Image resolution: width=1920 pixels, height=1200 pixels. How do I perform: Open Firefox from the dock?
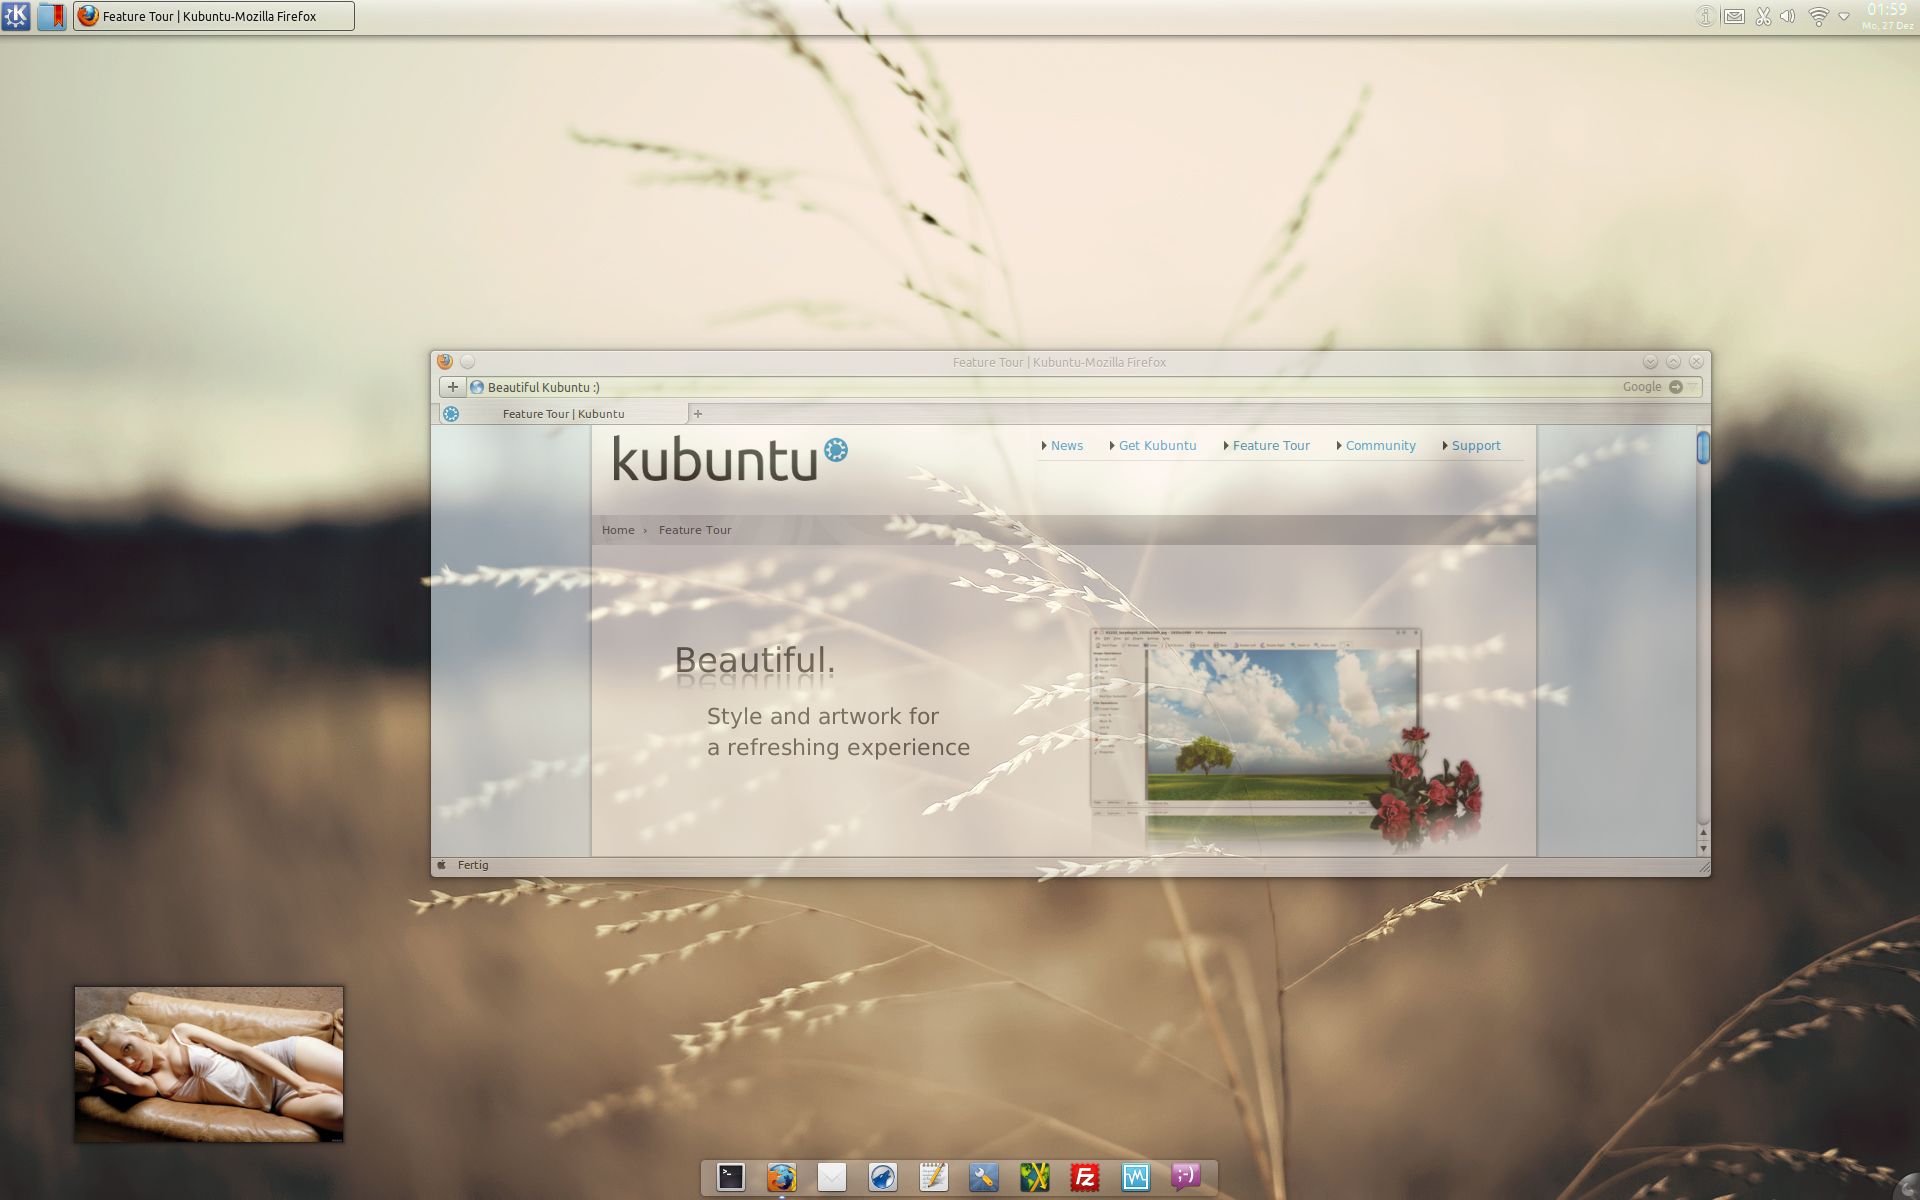click(782, 1178)
